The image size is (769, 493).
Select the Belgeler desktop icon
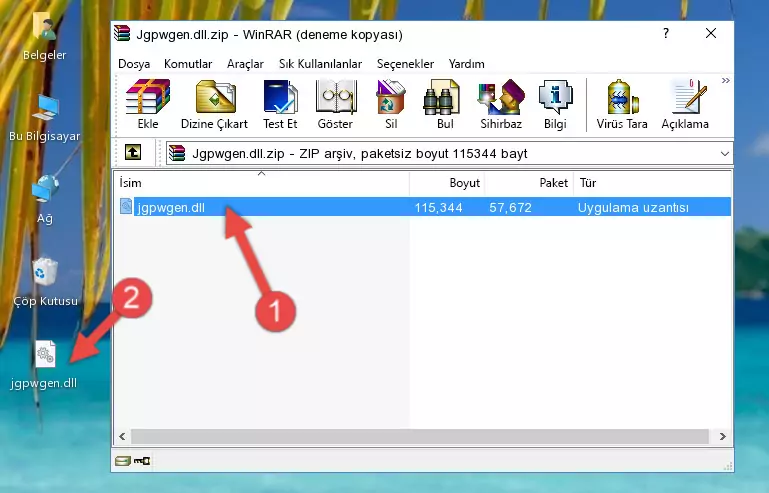[x=44, y=36]
